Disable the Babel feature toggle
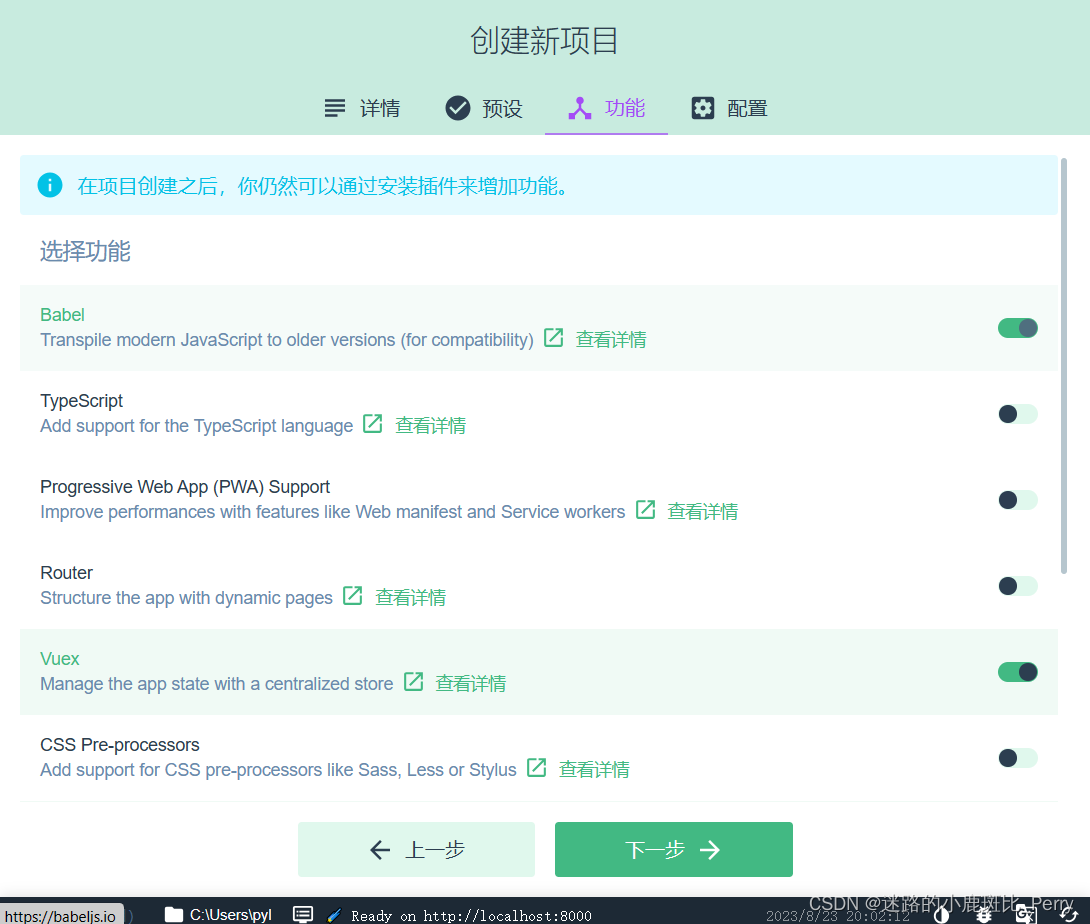Viewport: 1090px width, 924px height. point(1017,328)
